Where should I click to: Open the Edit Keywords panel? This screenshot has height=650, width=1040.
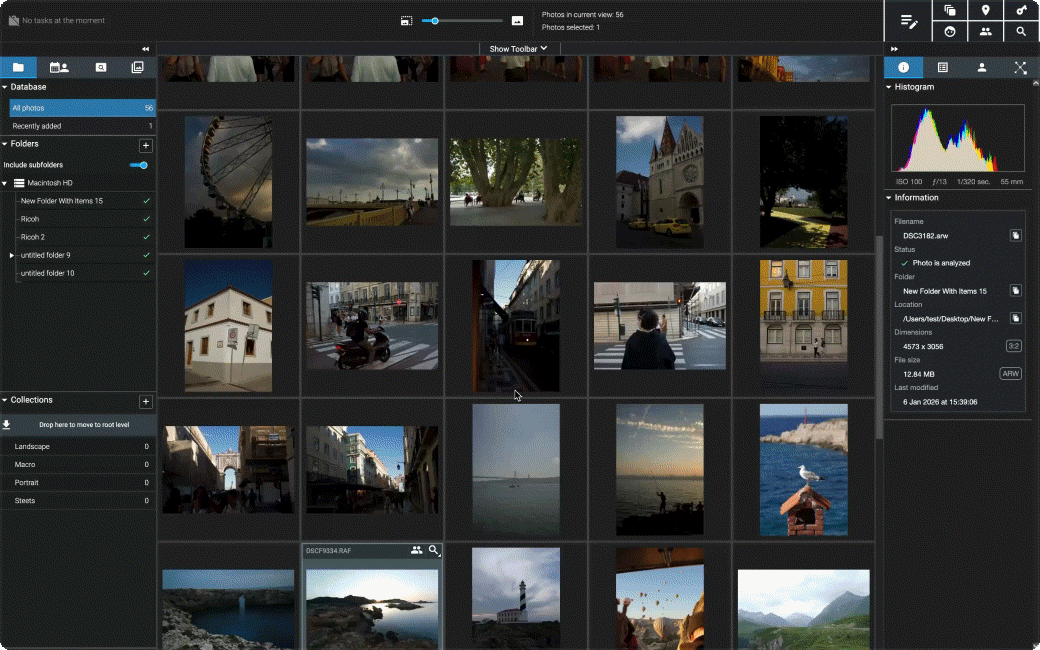pos(908,22)
